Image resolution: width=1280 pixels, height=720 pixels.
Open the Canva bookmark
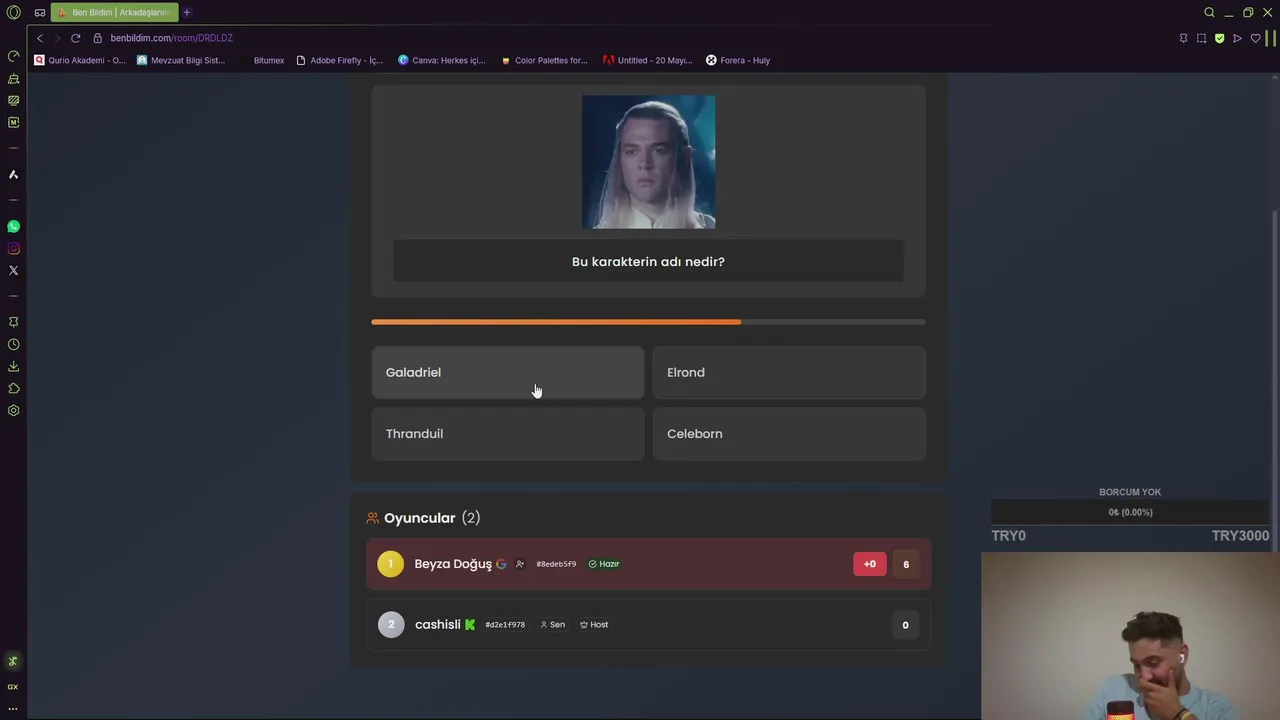(442, 60)
